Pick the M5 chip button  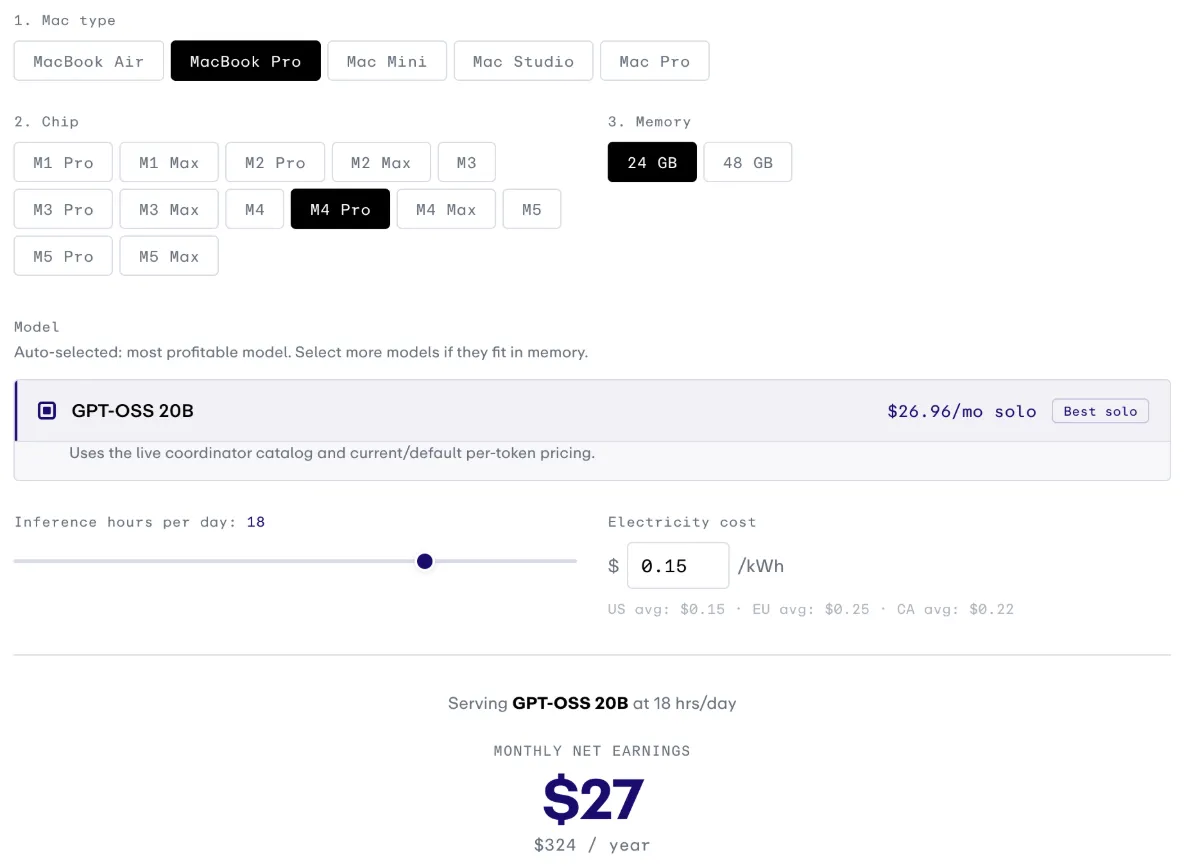point(532,209)
